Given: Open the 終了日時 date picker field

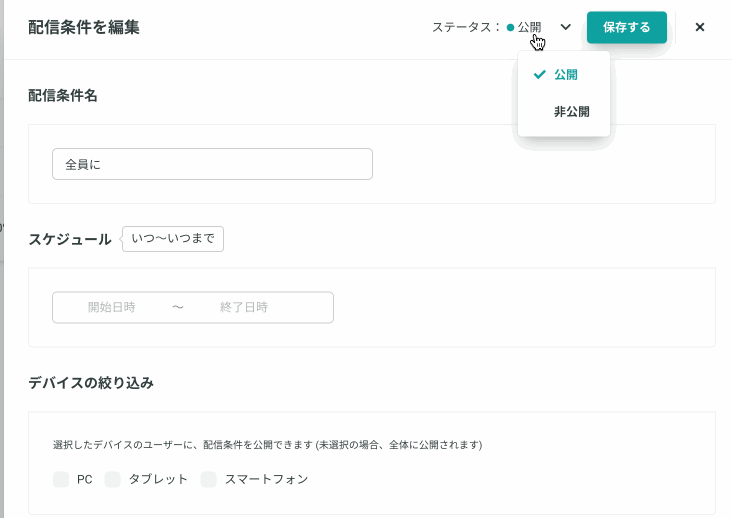Looking at the screenshot, I should pyautogui.click(x=244, y=308).
